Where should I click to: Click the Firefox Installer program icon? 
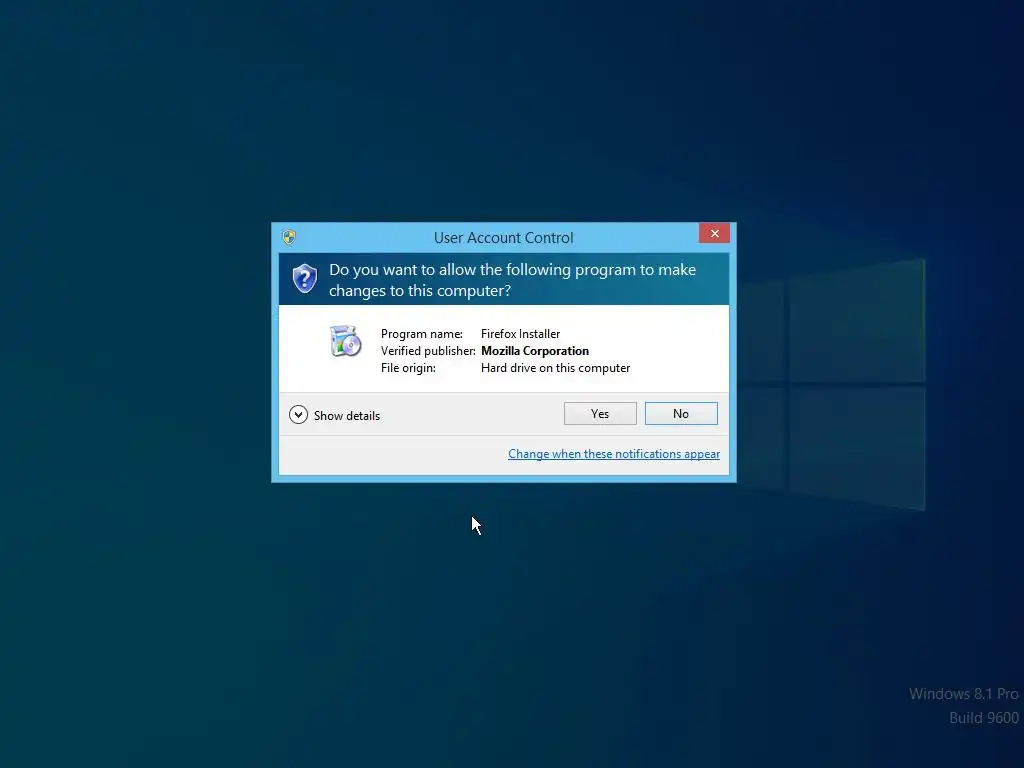(x=345, y=341)
